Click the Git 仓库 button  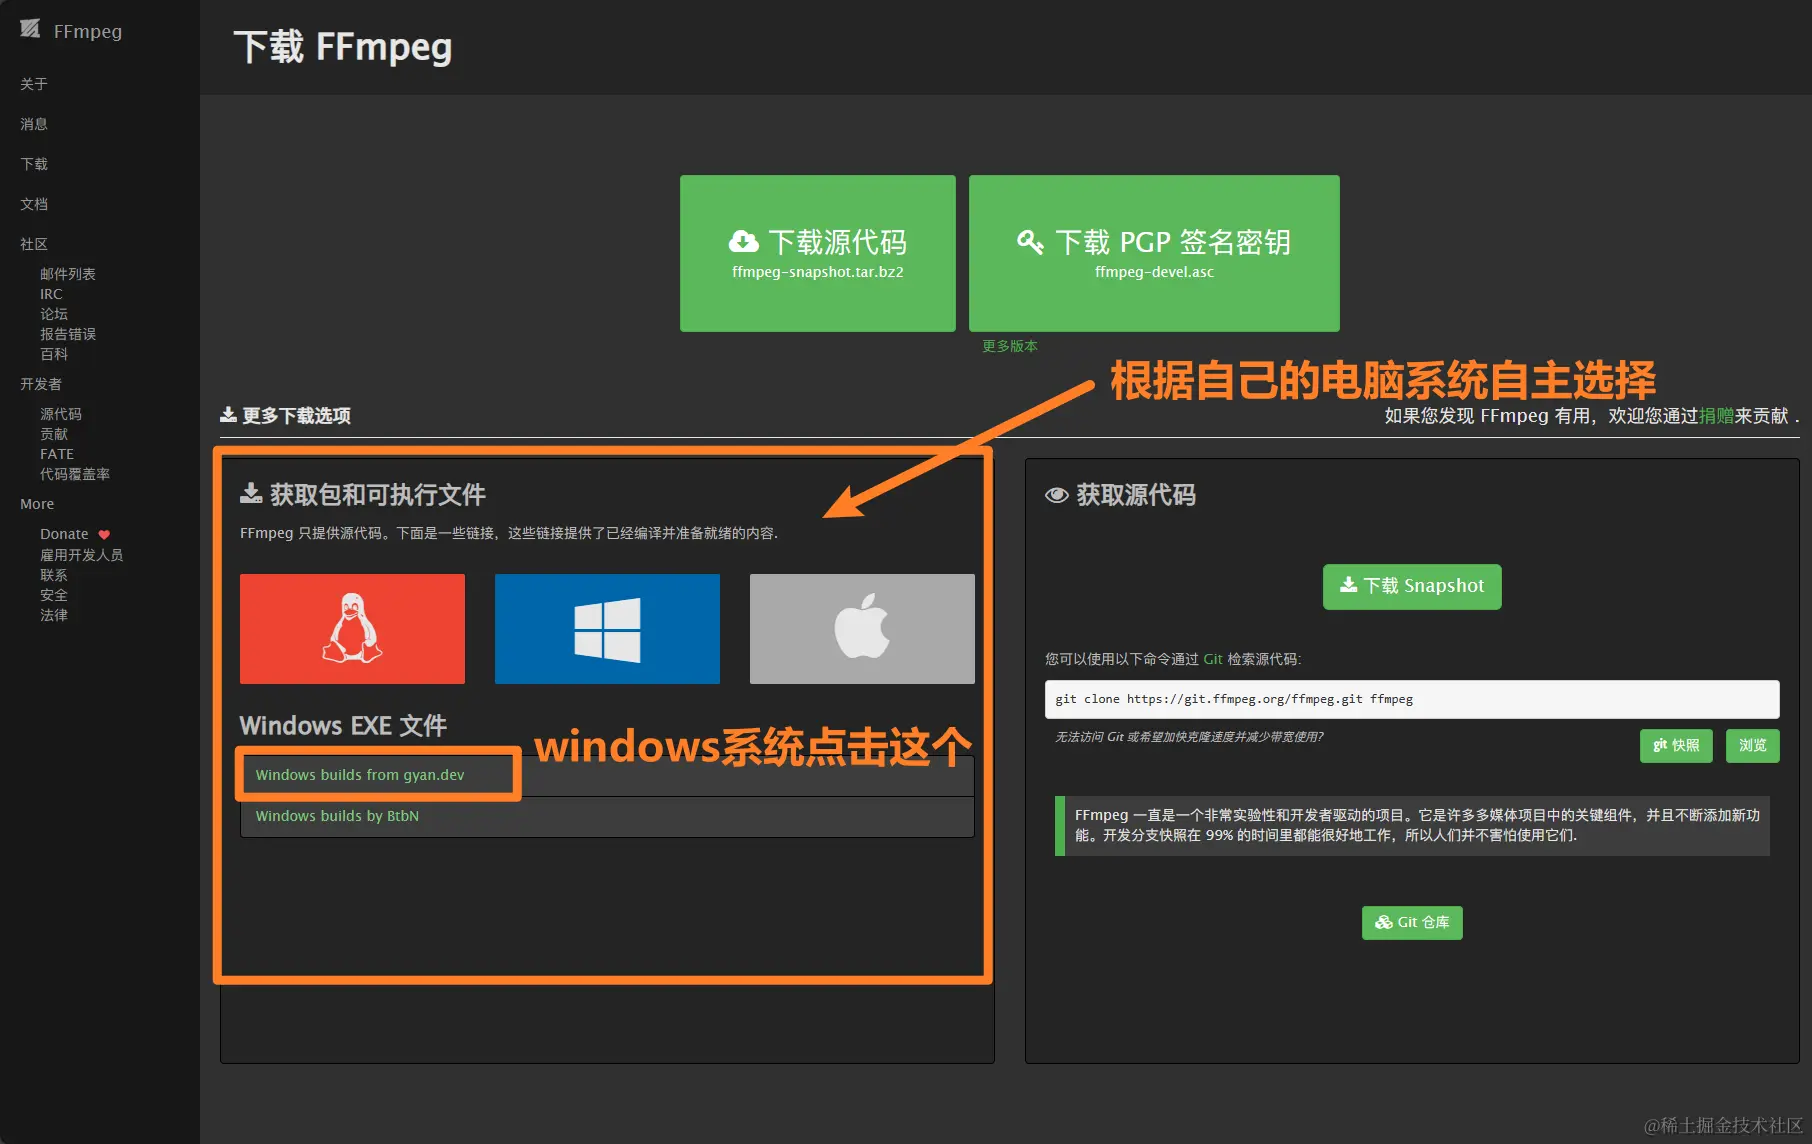point(1412,923)
